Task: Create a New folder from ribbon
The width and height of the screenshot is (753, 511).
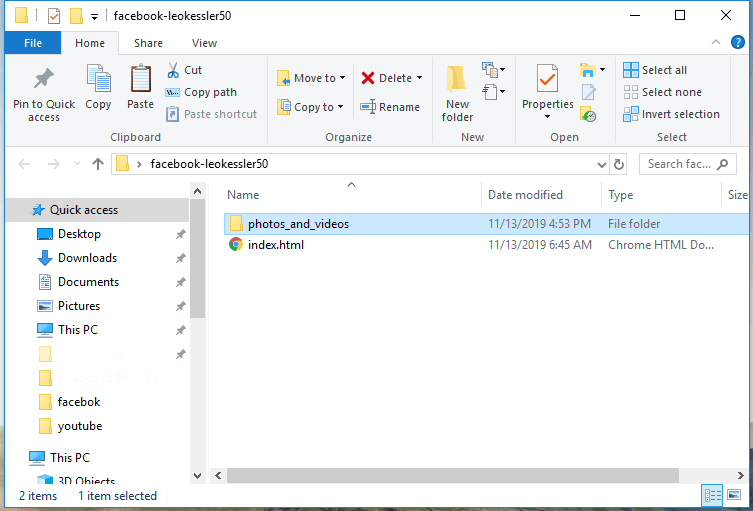Action: (457, 94)
